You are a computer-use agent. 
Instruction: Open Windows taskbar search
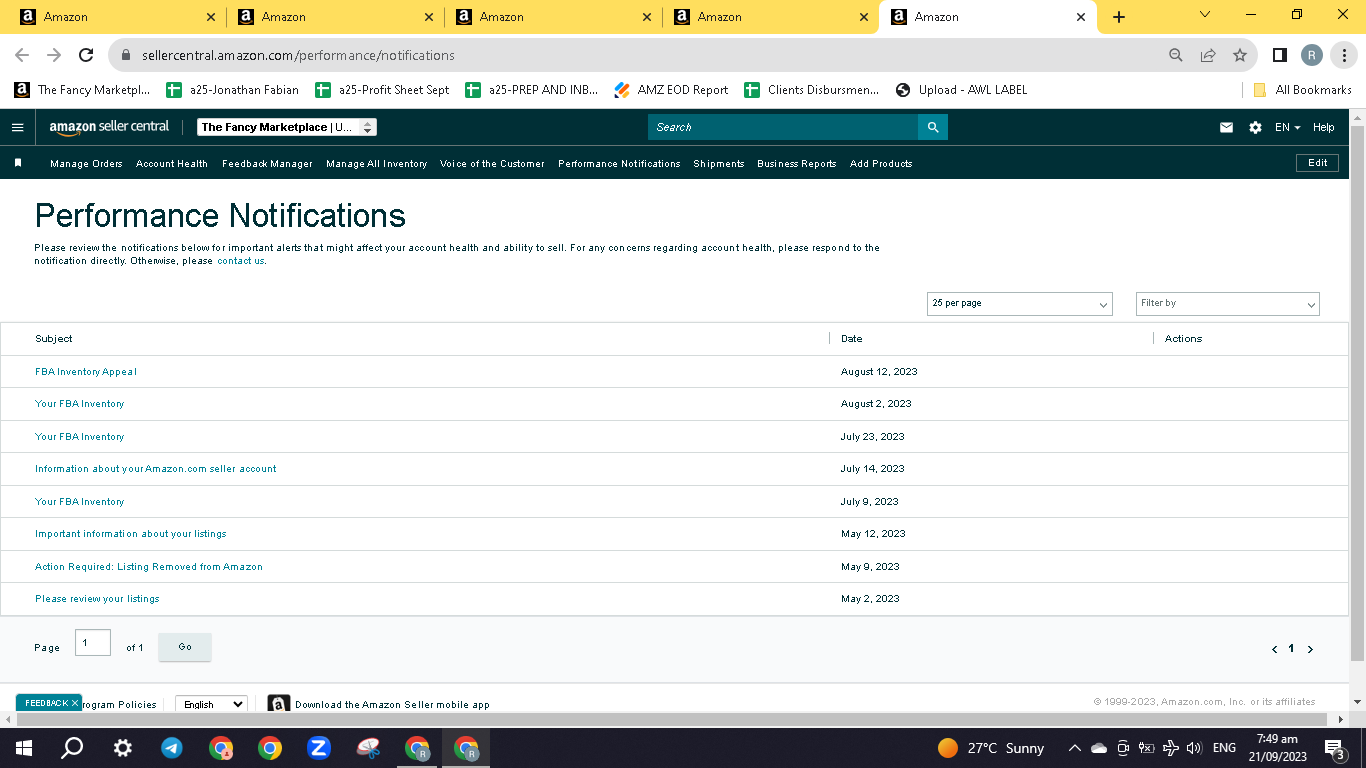72,748
